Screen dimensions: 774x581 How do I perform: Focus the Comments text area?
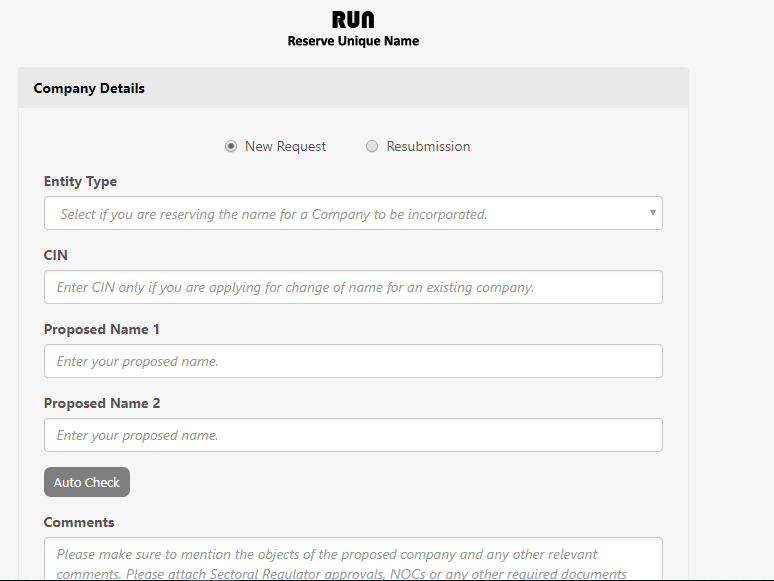(x=353, y=560)
